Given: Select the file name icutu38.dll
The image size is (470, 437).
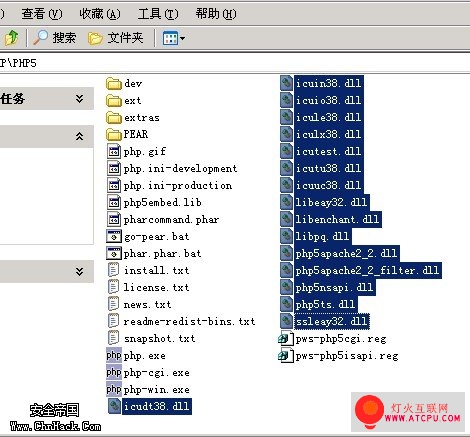Looking at the screenshot, I should (x=328, y=168).
